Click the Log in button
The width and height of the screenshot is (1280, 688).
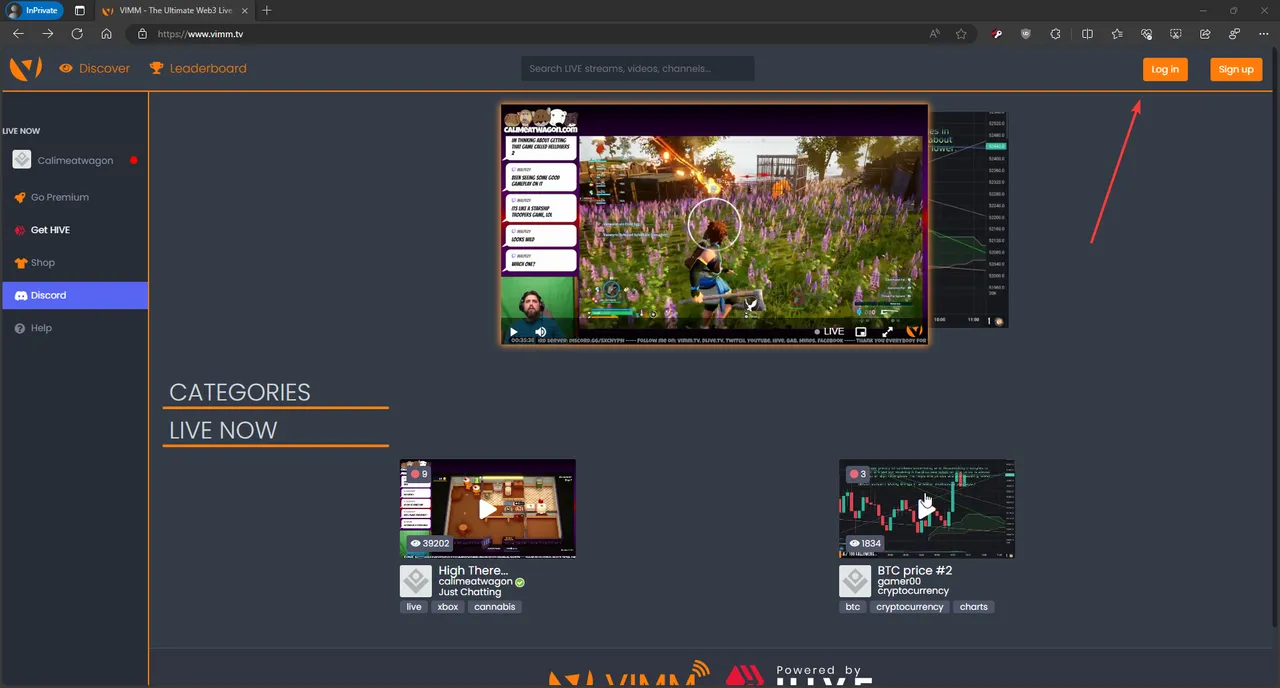[1165, 69]
